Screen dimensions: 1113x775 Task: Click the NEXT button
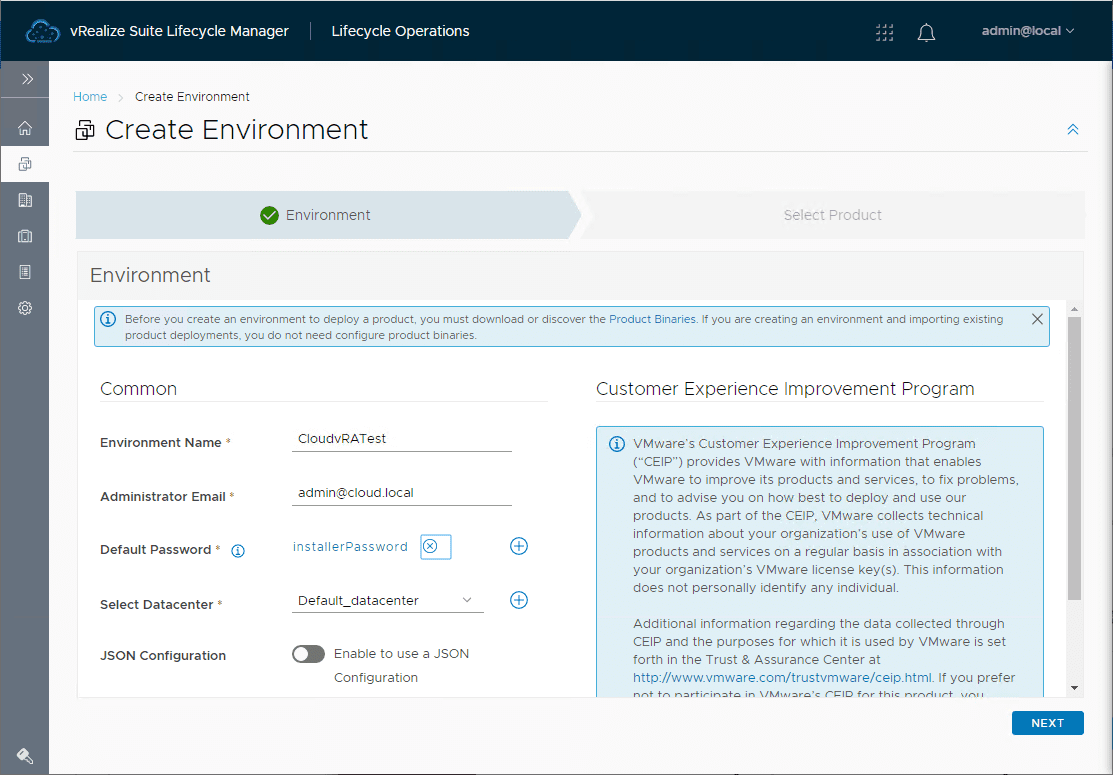click(x=1047, y=722)
